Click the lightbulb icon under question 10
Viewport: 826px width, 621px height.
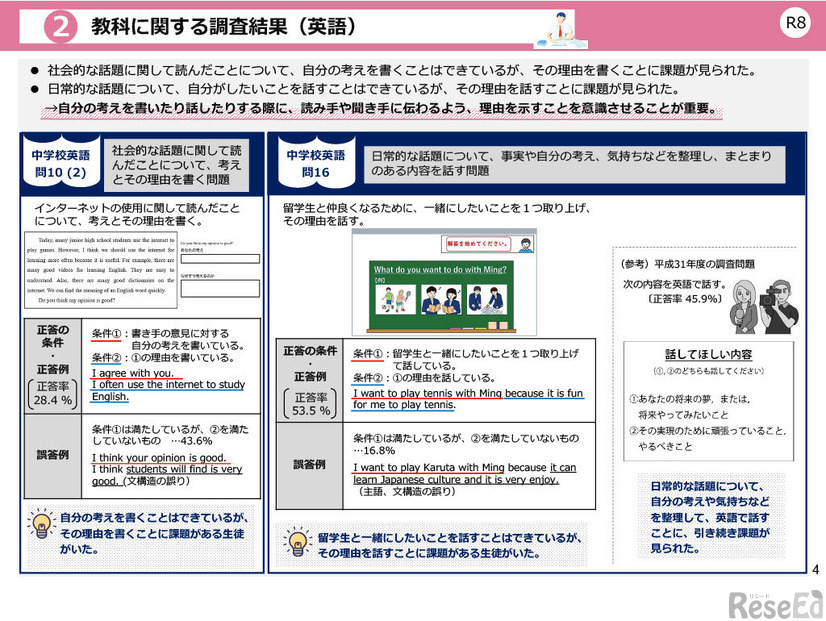click(42, 524)
